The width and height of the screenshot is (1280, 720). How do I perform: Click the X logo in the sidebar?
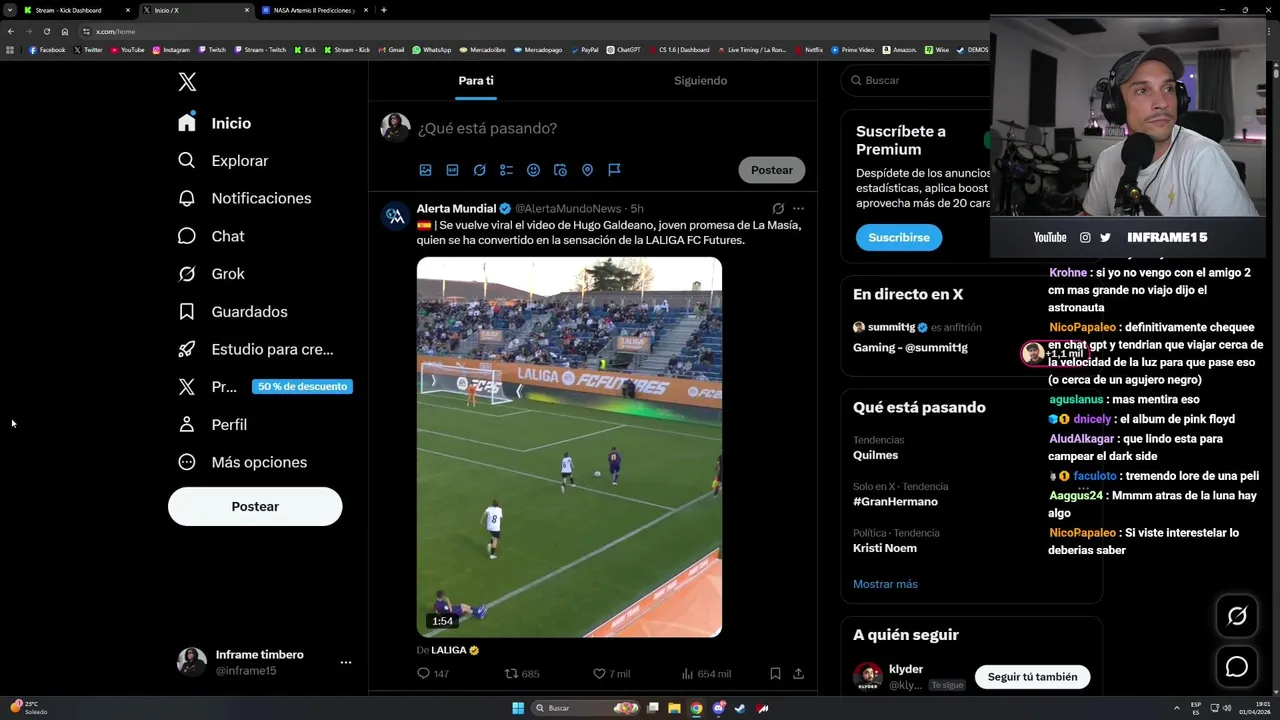[187, 82]
